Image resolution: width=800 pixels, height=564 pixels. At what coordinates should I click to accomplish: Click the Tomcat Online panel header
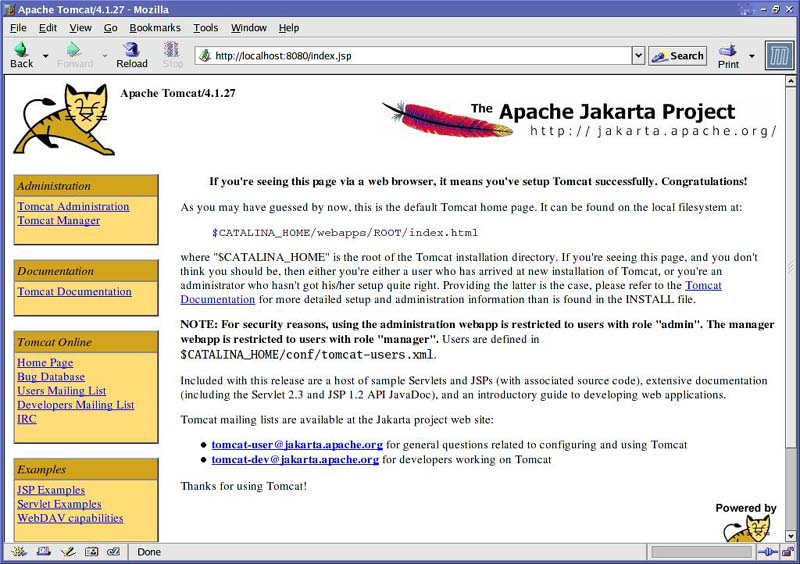[x=86, y=342]
